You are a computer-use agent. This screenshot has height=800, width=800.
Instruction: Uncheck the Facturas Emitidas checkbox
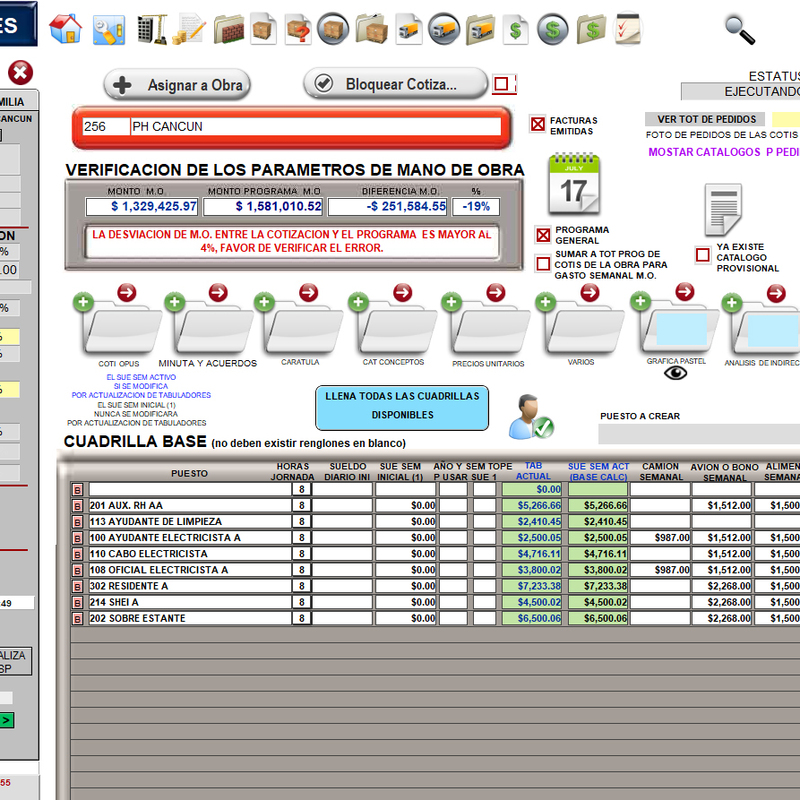tap(538, 125)
